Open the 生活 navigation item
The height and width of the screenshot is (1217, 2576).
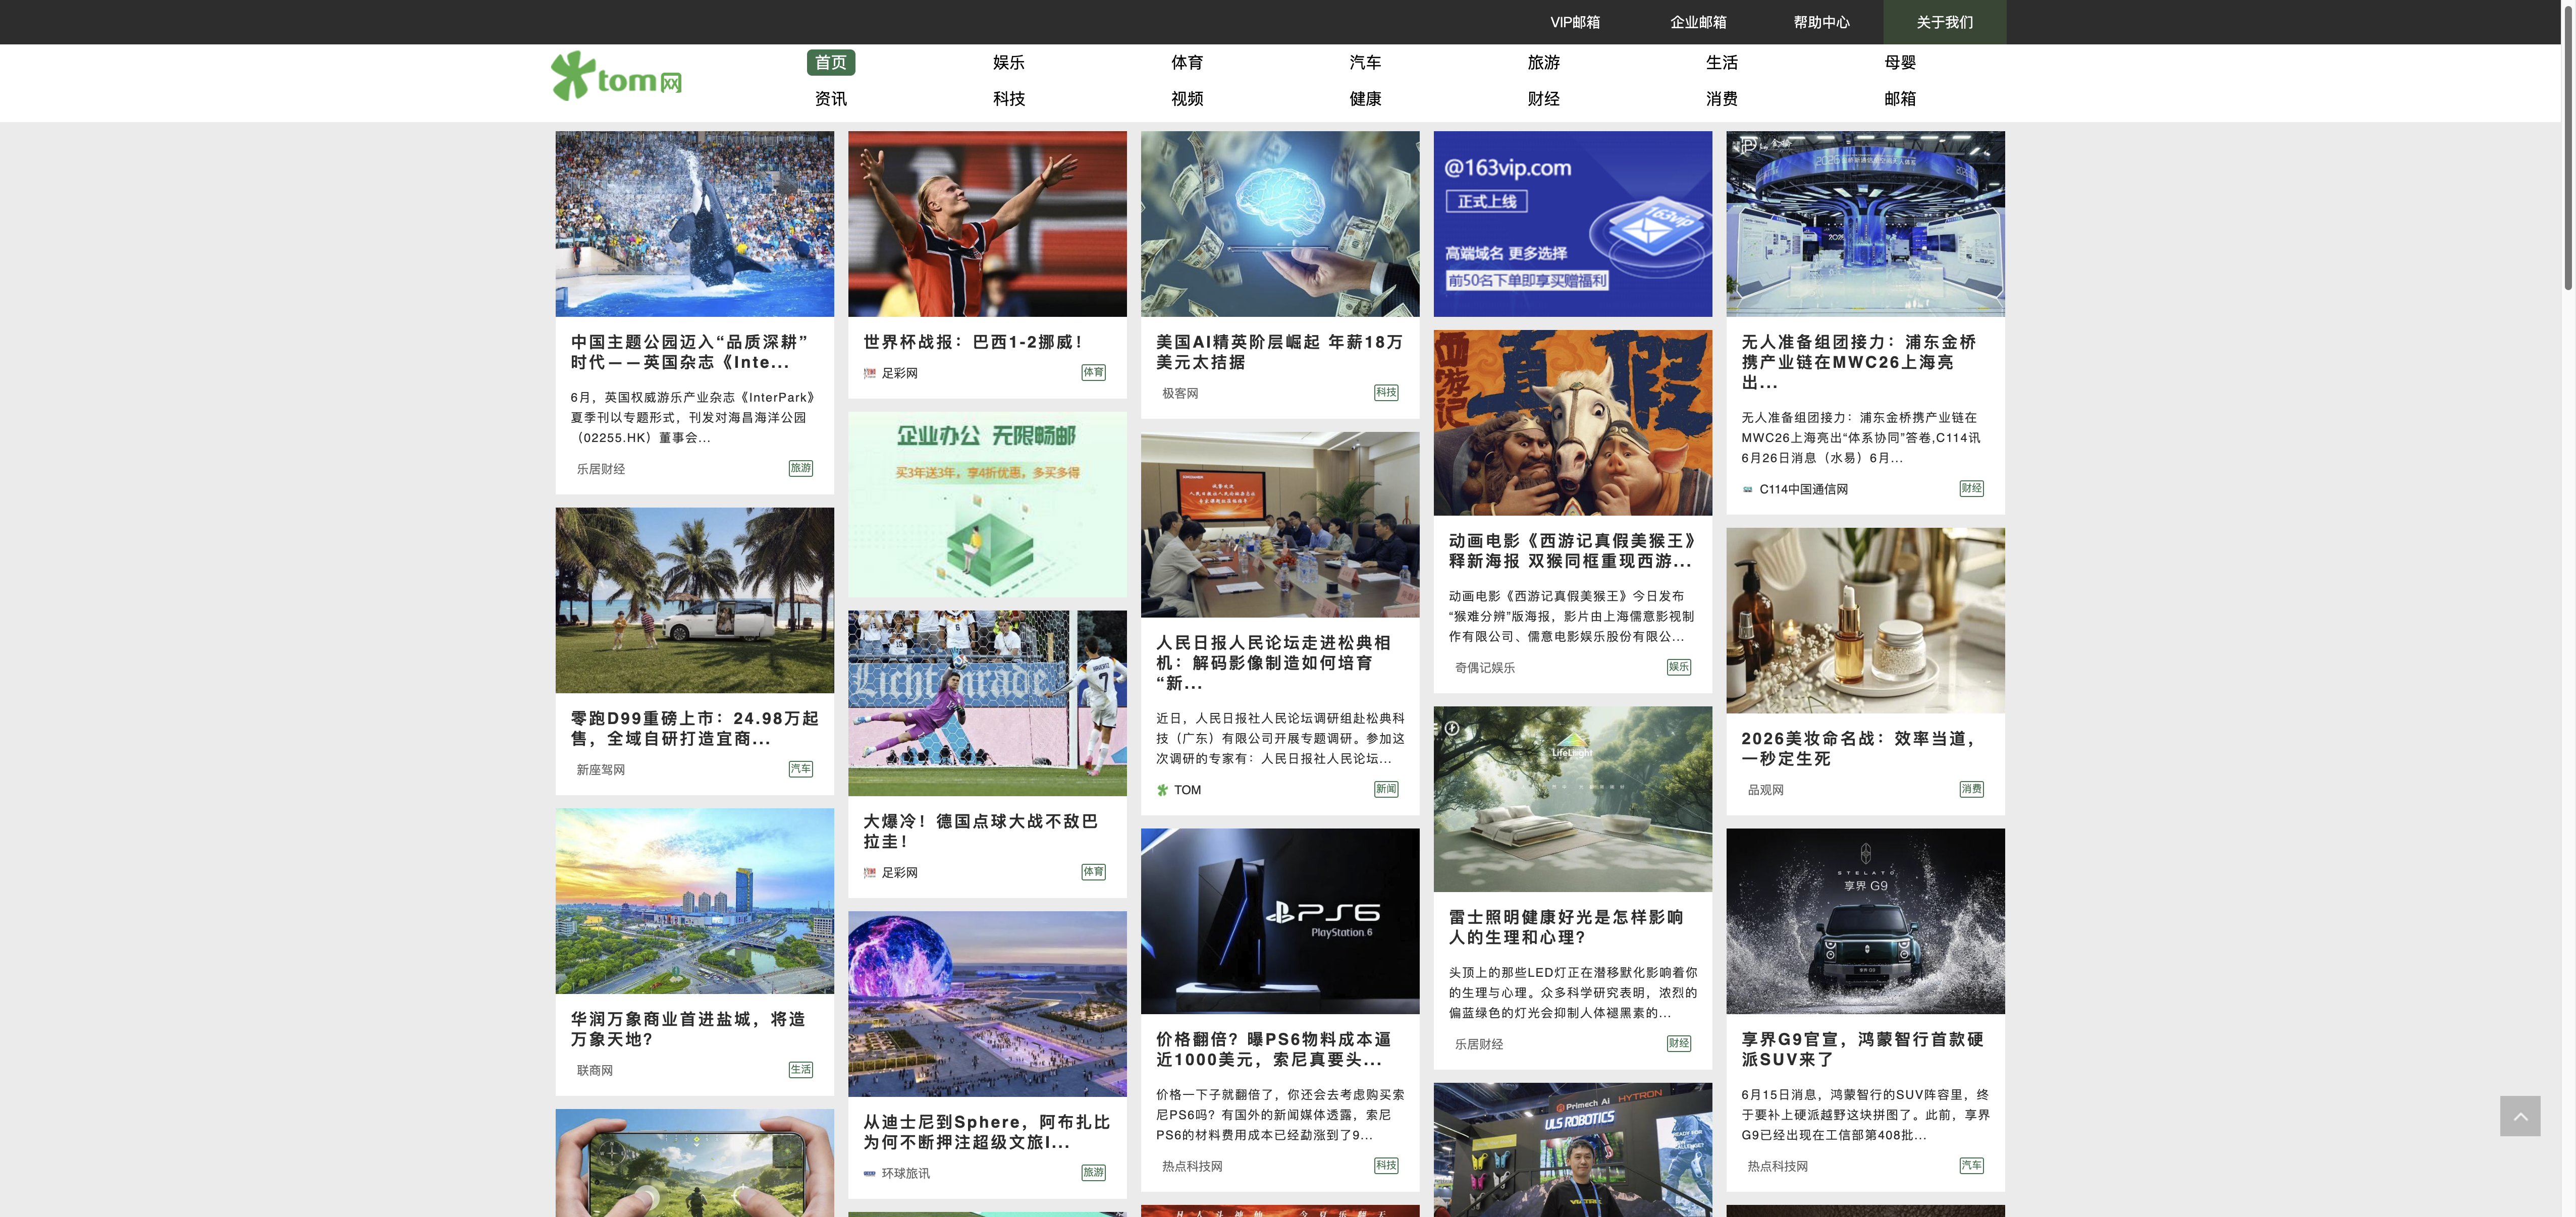pos(1721,62)
